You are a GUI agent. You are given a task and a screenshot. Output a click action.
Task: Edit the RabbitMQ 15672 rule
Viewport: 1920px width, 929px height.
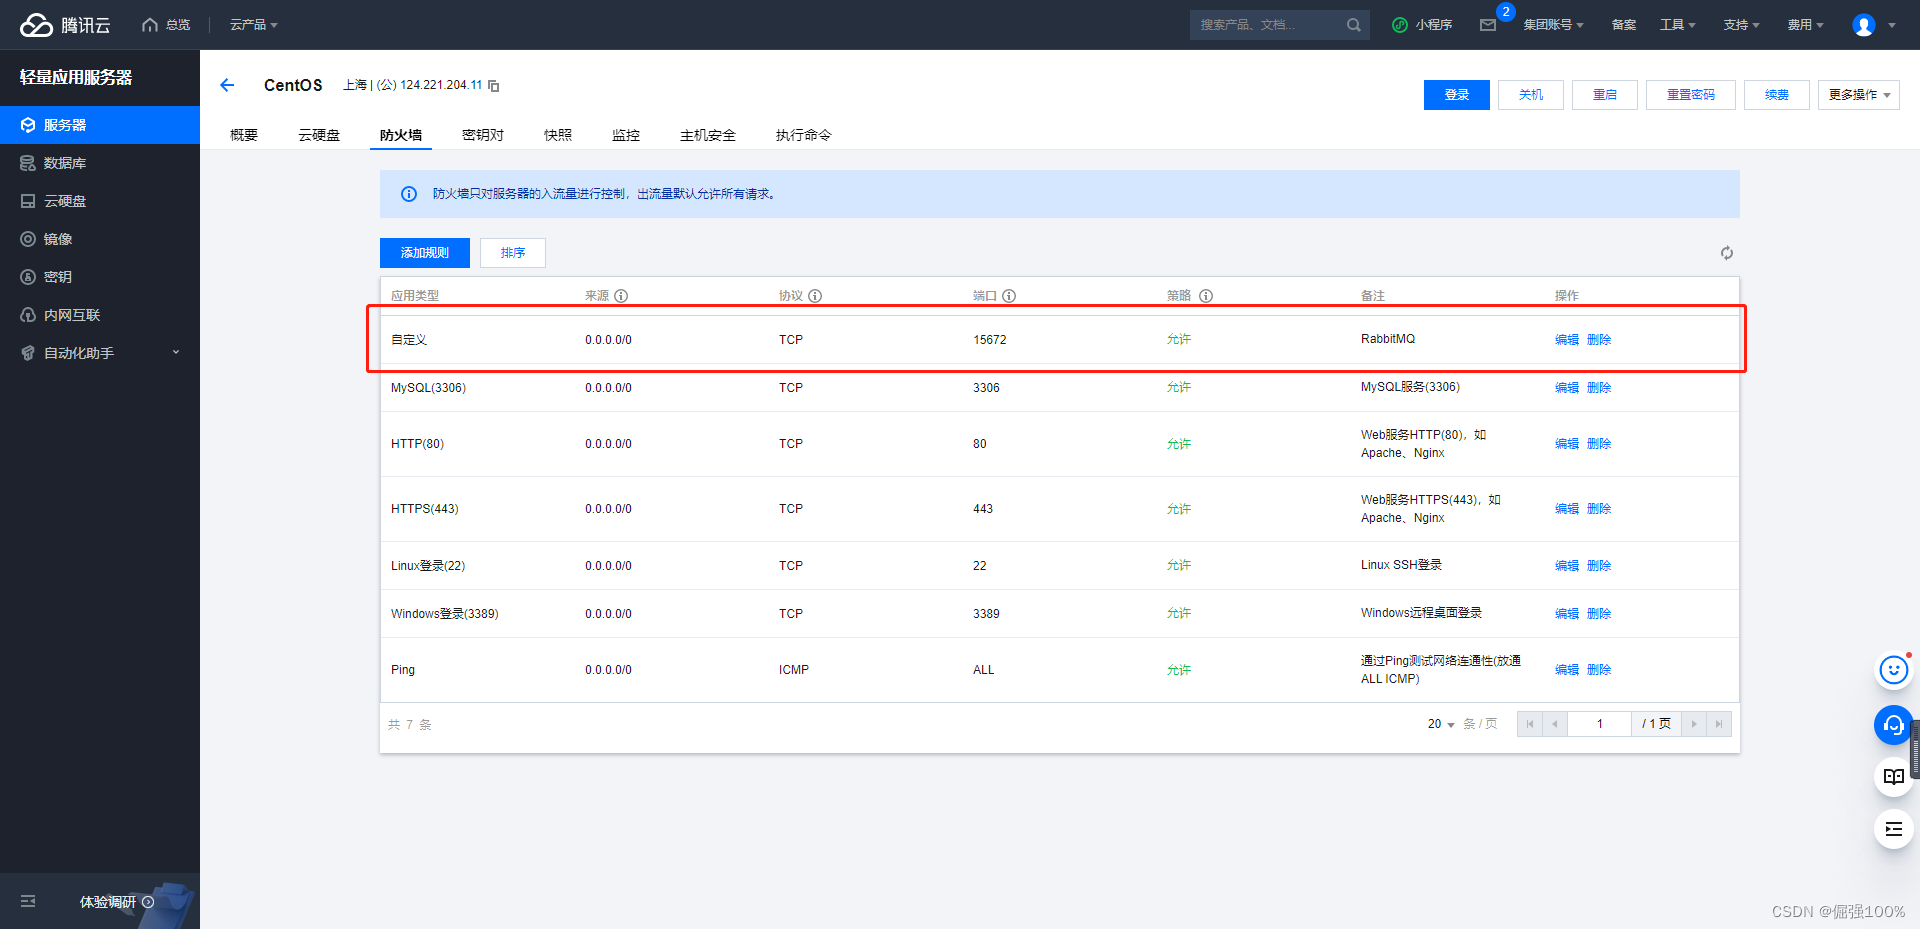1567,340
